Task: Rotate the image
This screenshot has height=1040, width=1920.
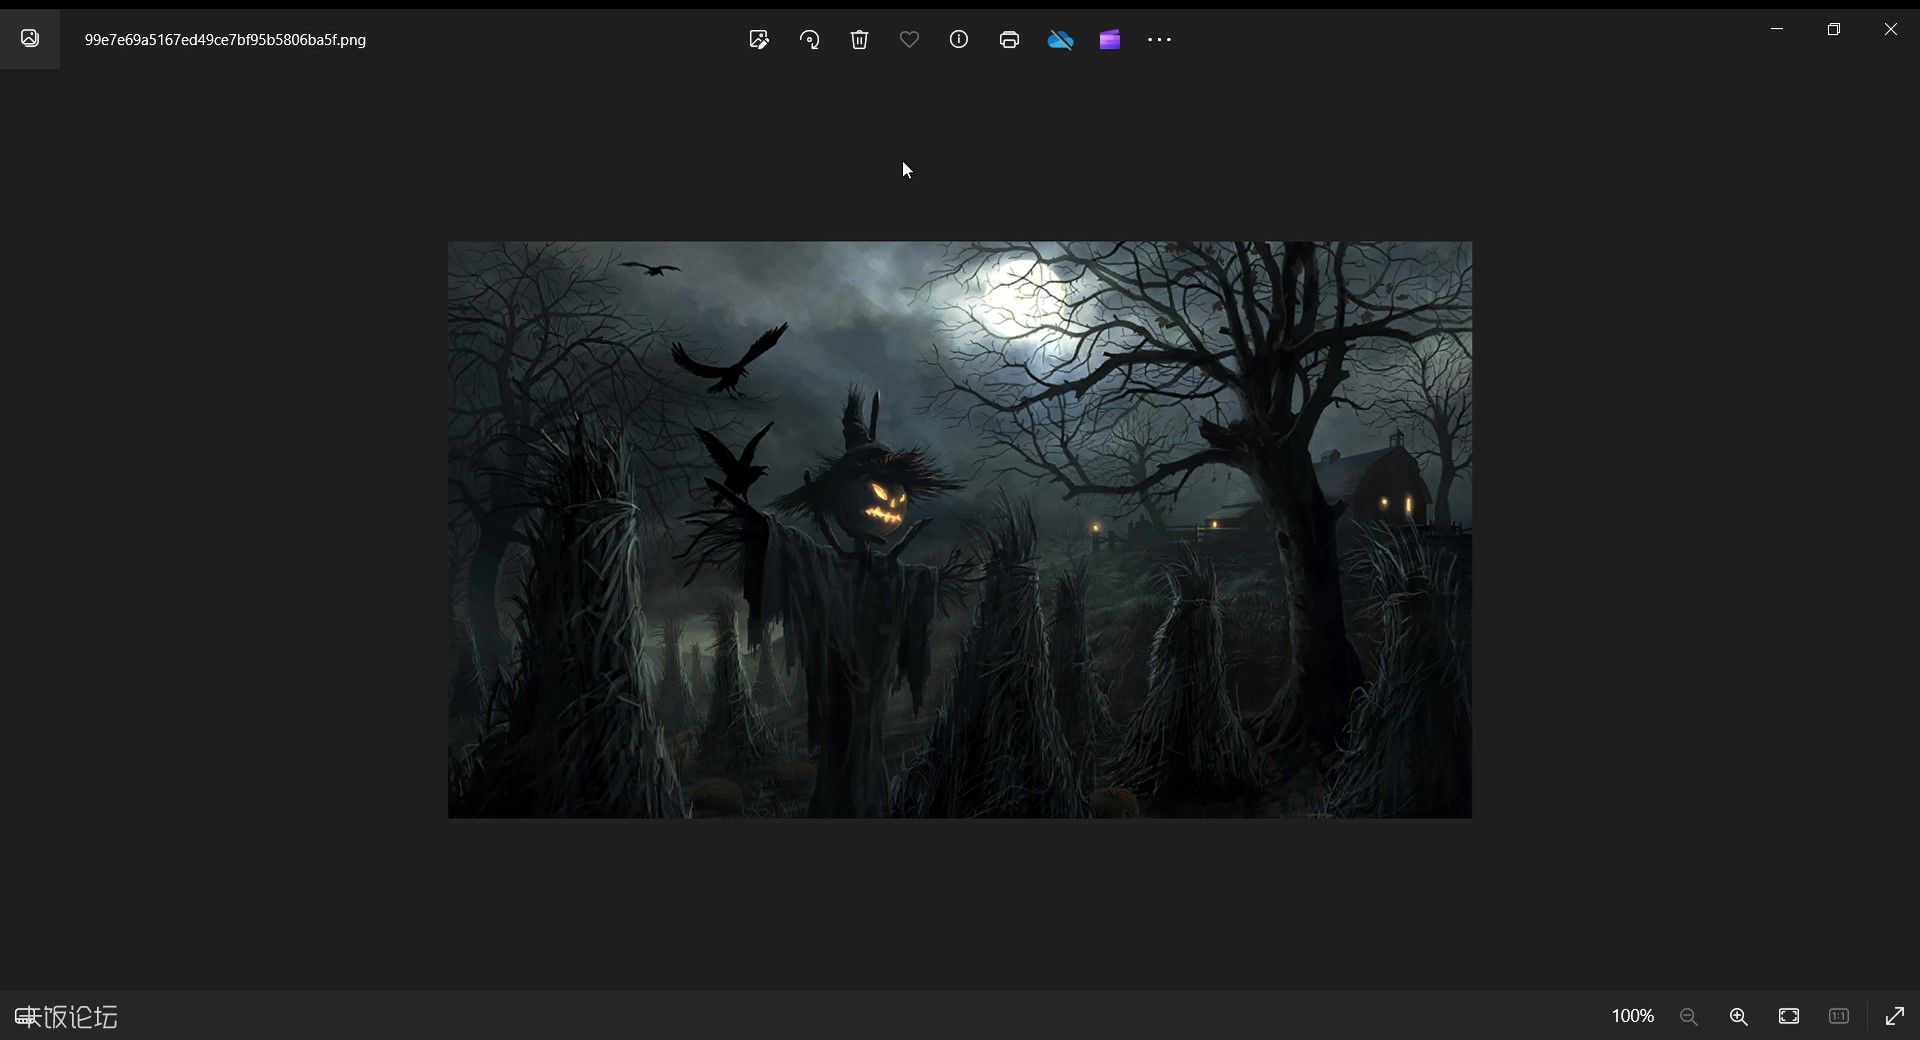Action: 809,40
